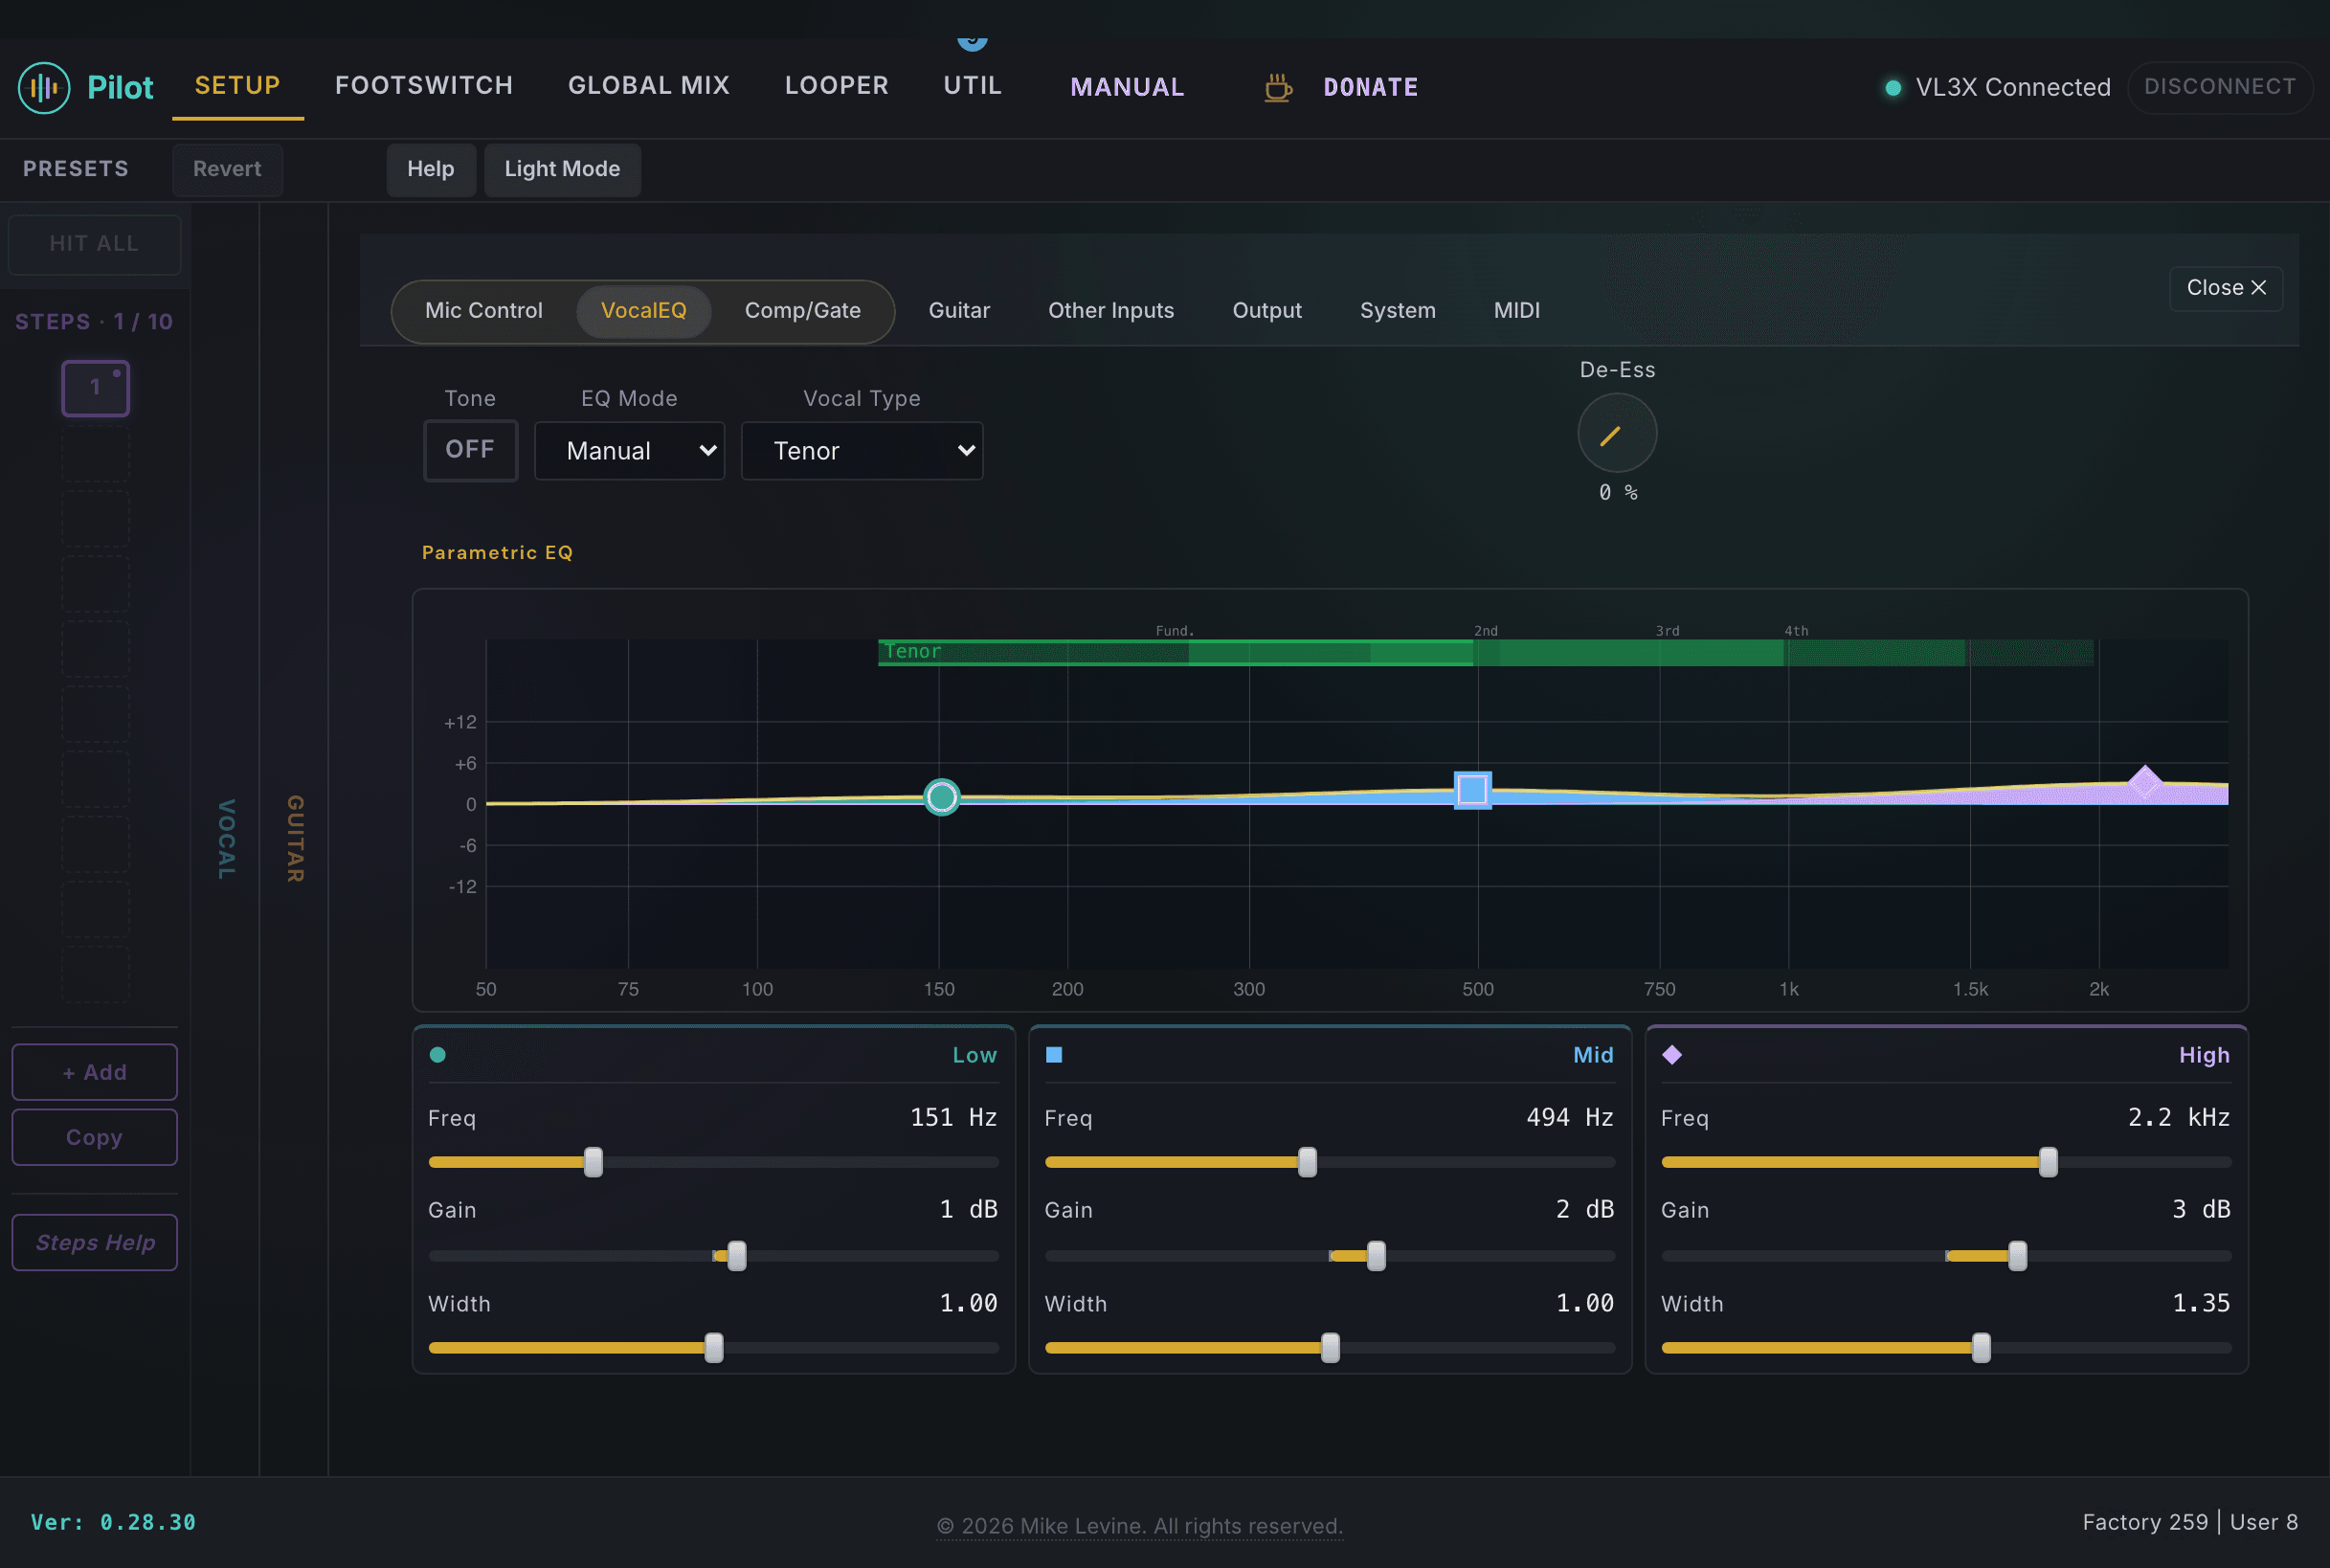Click the High band Width slider

tap(1946, 1348)
